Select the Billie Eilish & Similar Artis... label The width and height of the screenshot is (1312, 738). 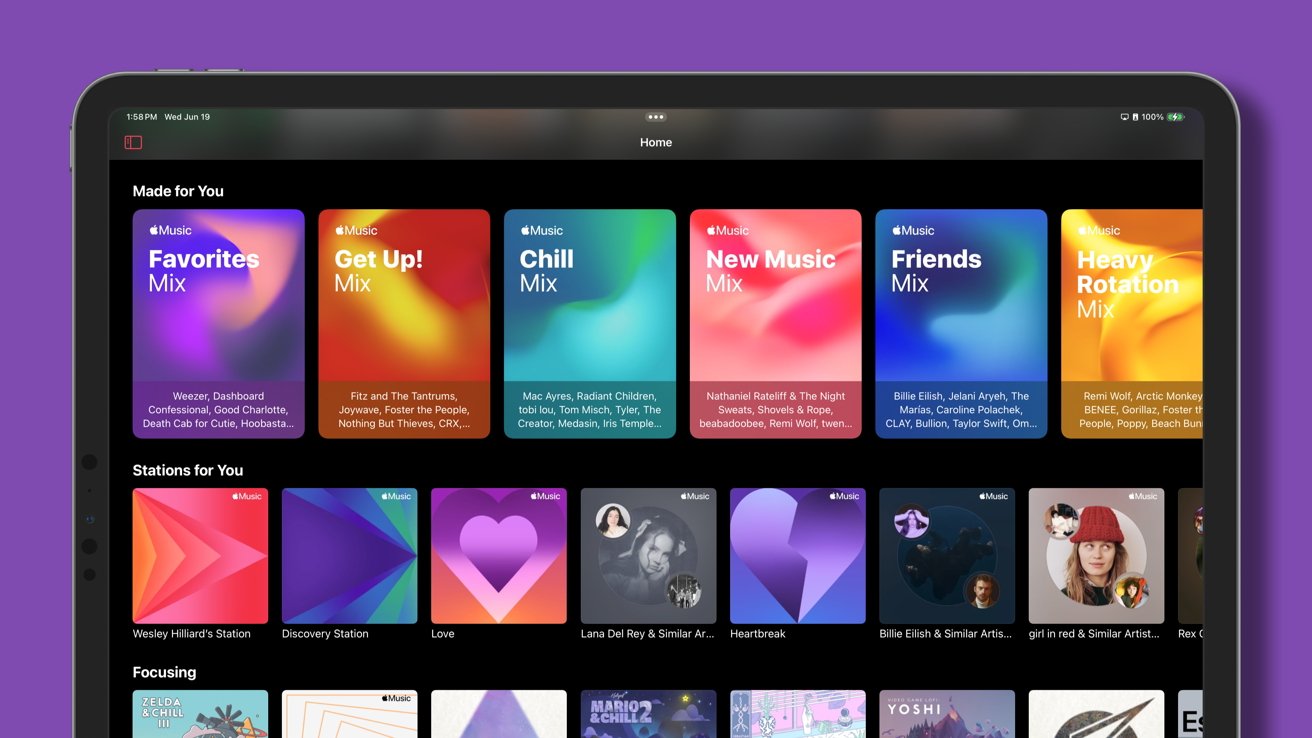(946, 634)
